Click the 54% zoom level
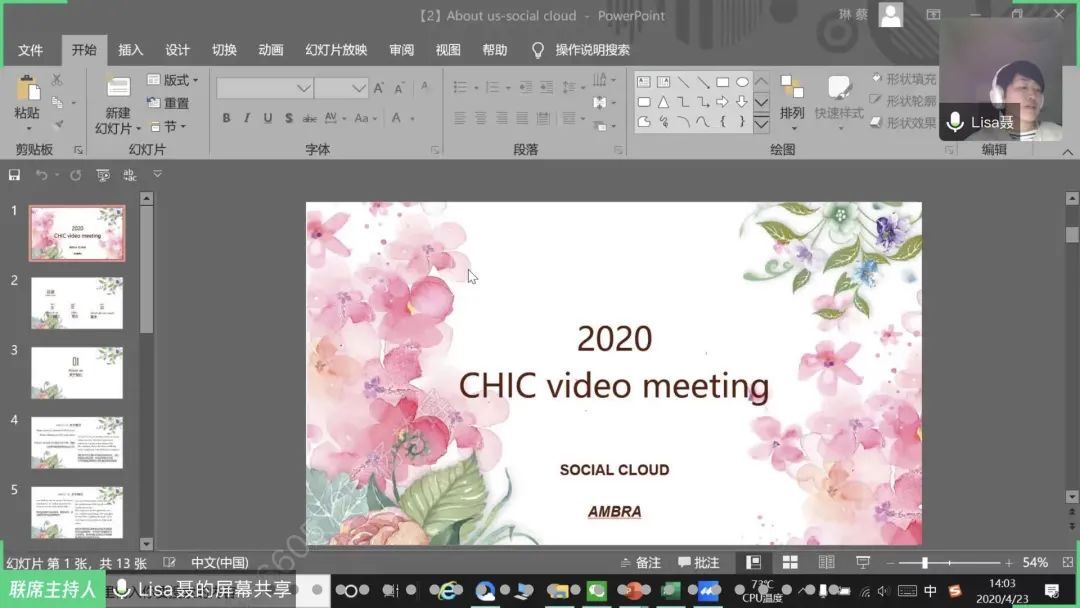1080x608 pixels. coord(1035,563)
